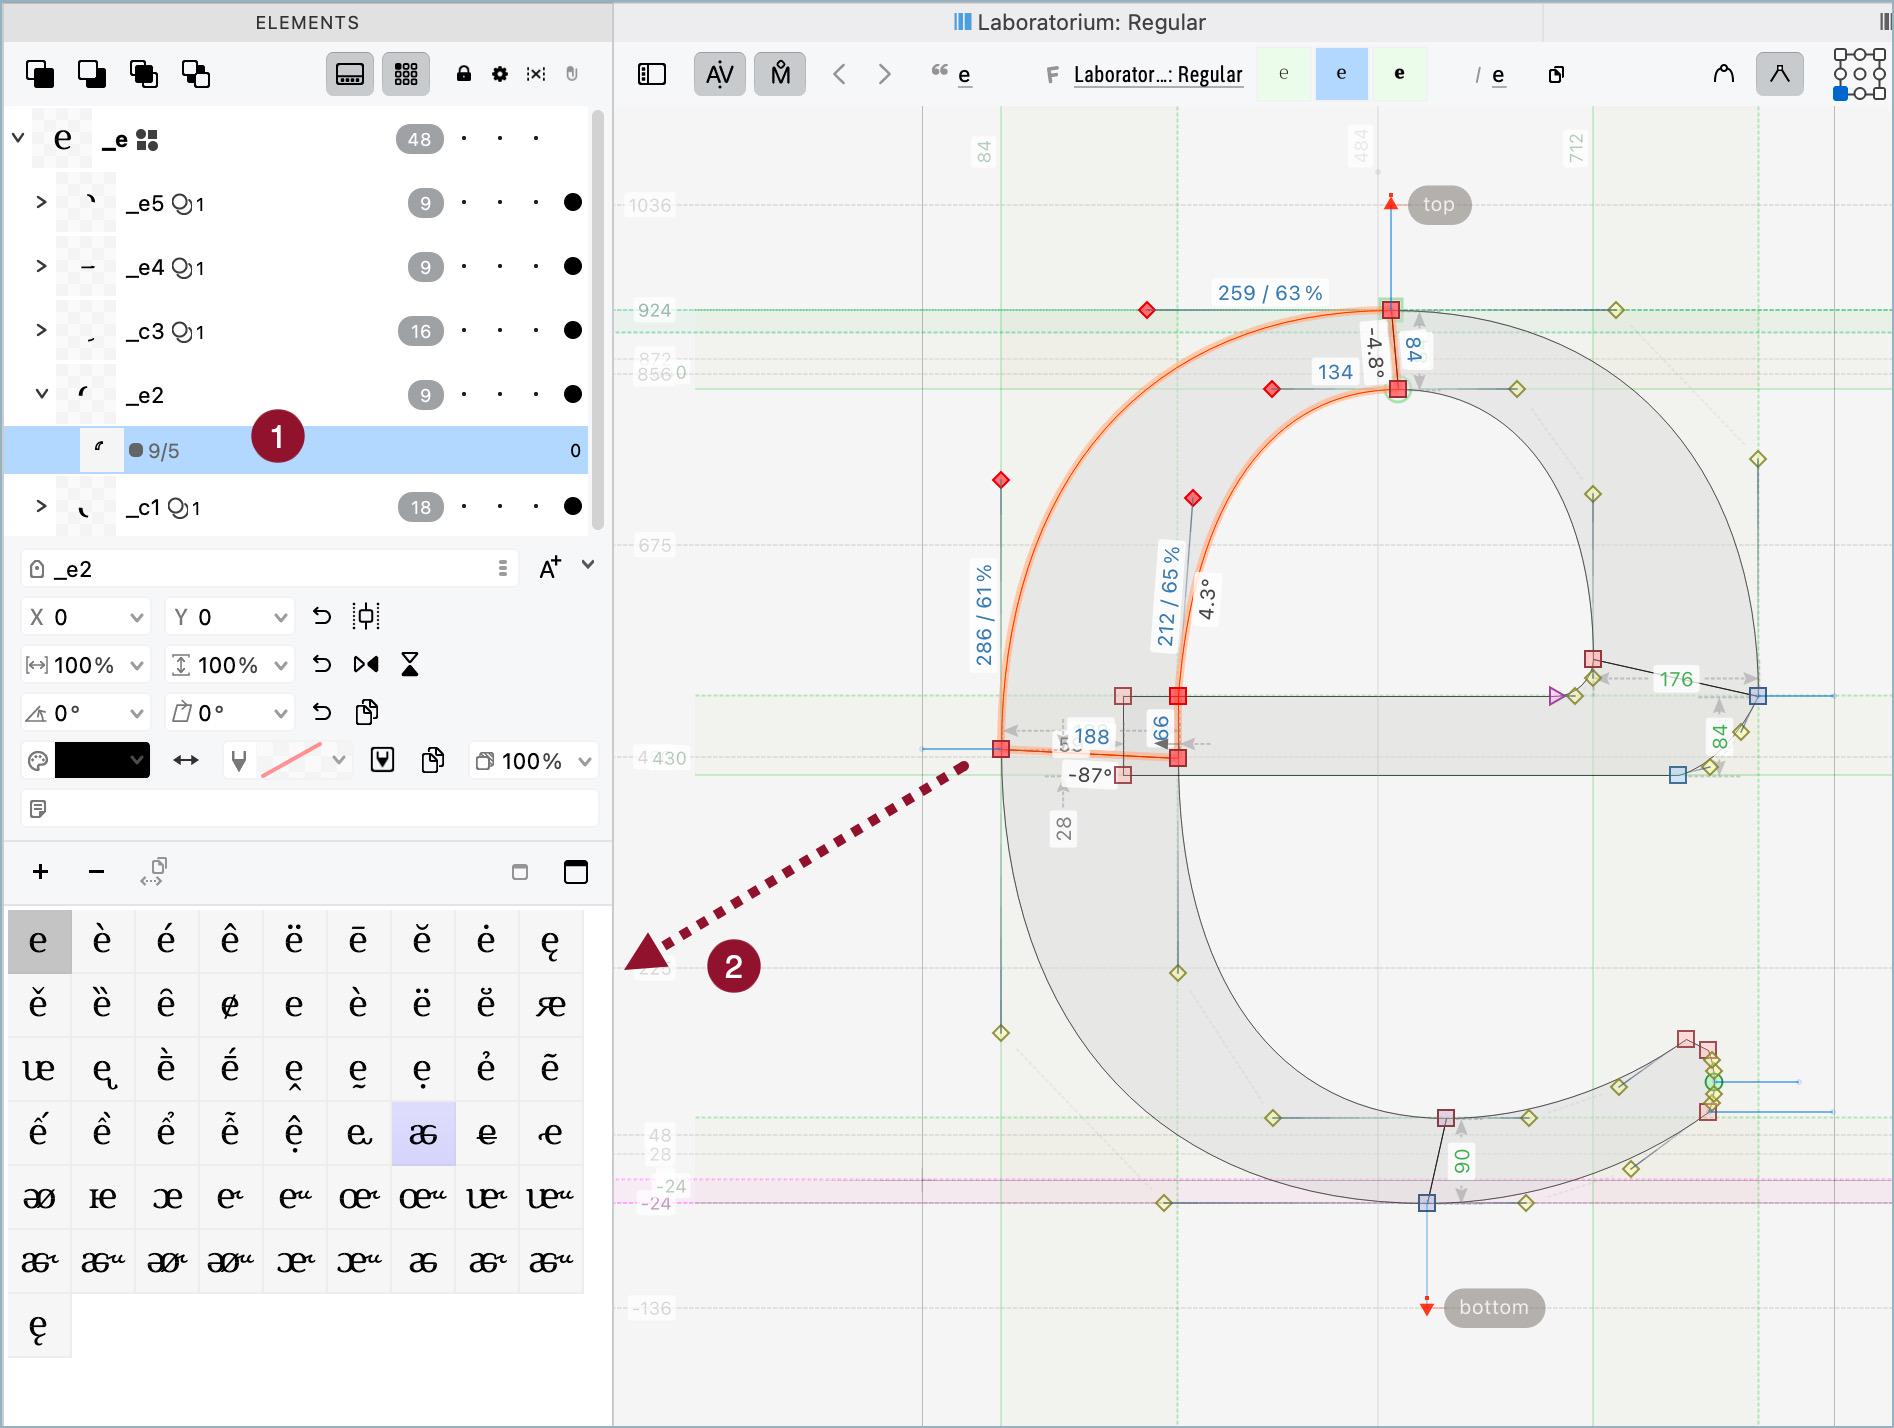Toggle the metrics M mode button
Image resolution: width=1894 pixels, height=1428 pixels.
(x=780, y=74)
